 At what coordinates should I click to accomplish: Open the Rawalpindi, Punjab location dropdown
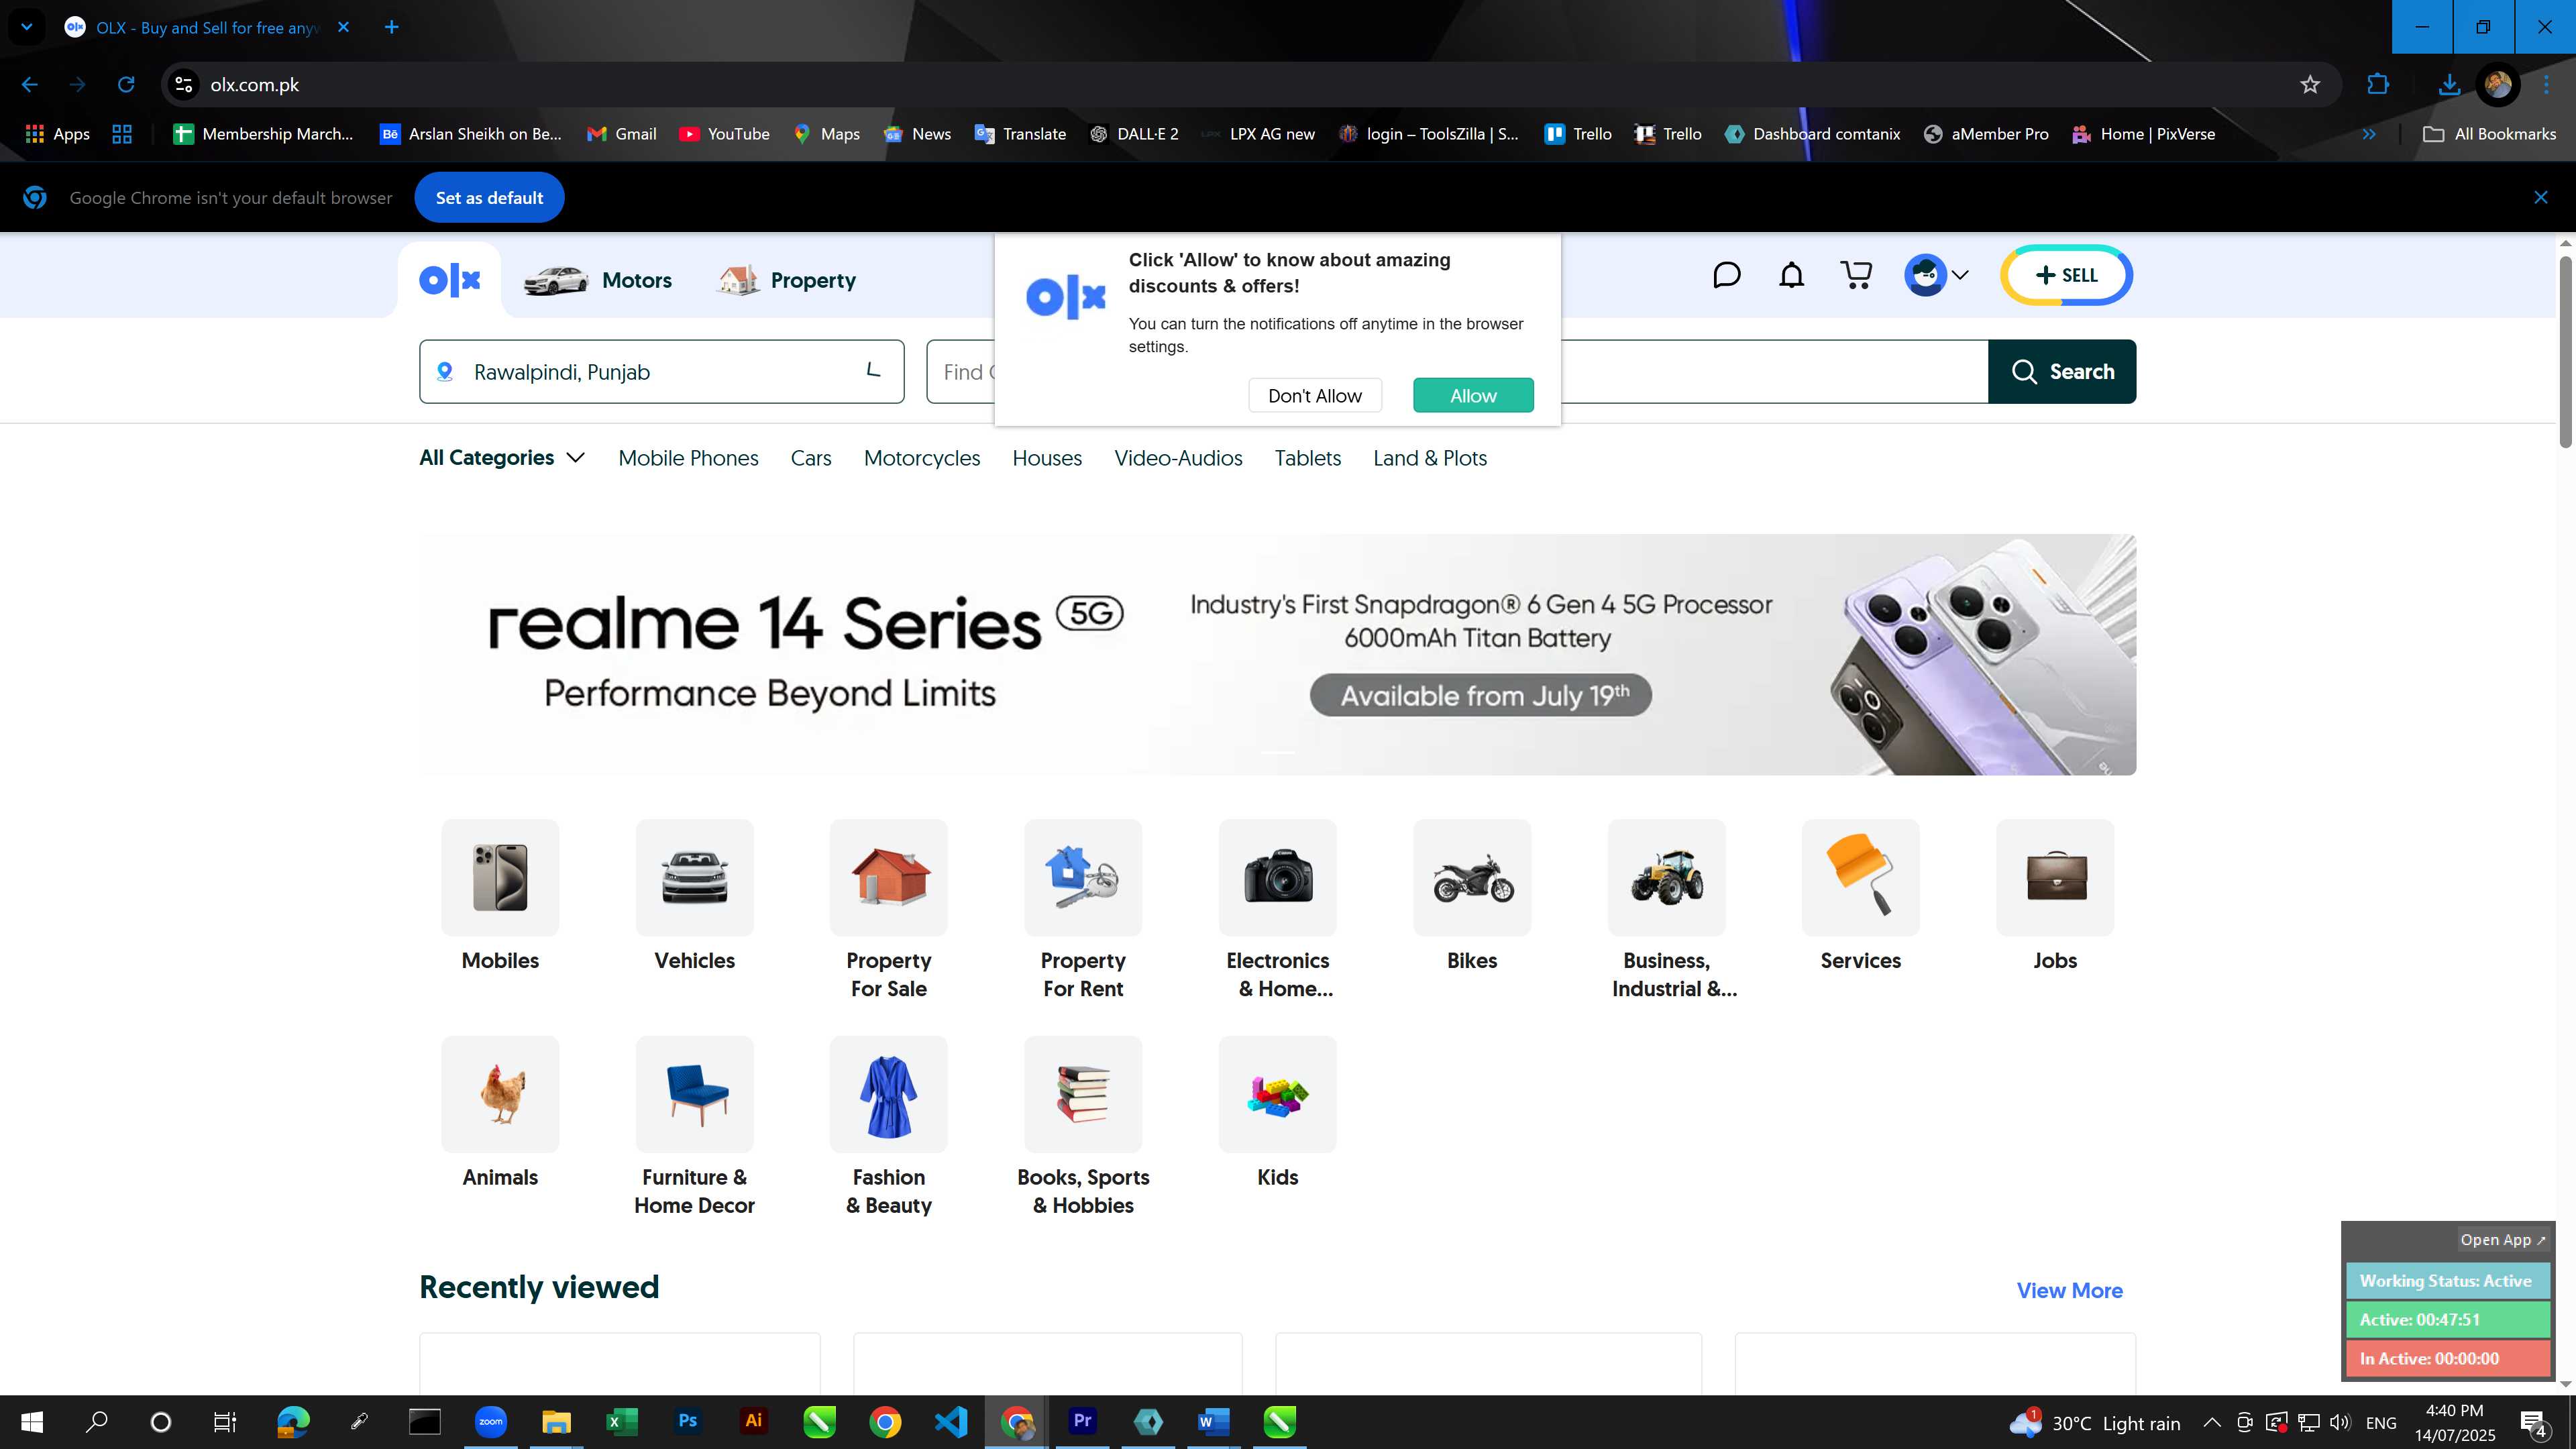coord(662,372)
